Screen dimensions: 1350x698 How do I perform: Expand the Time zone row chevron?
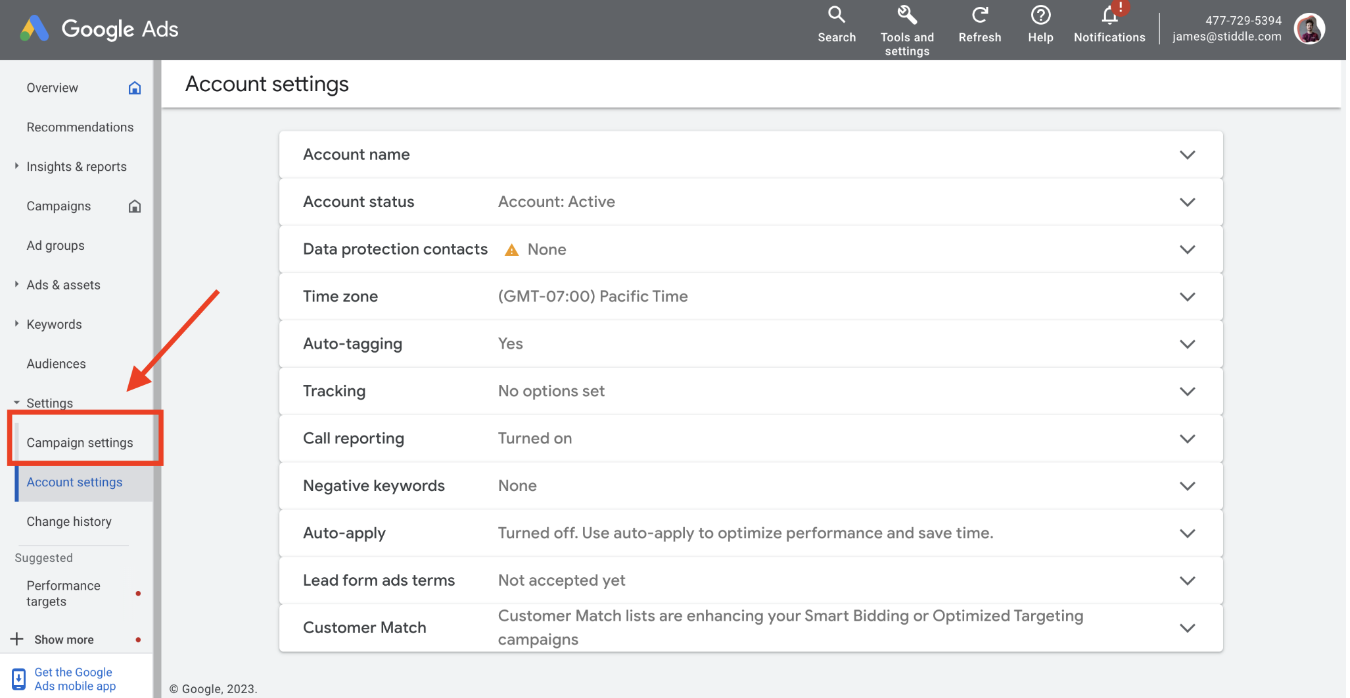(1187, 297)
